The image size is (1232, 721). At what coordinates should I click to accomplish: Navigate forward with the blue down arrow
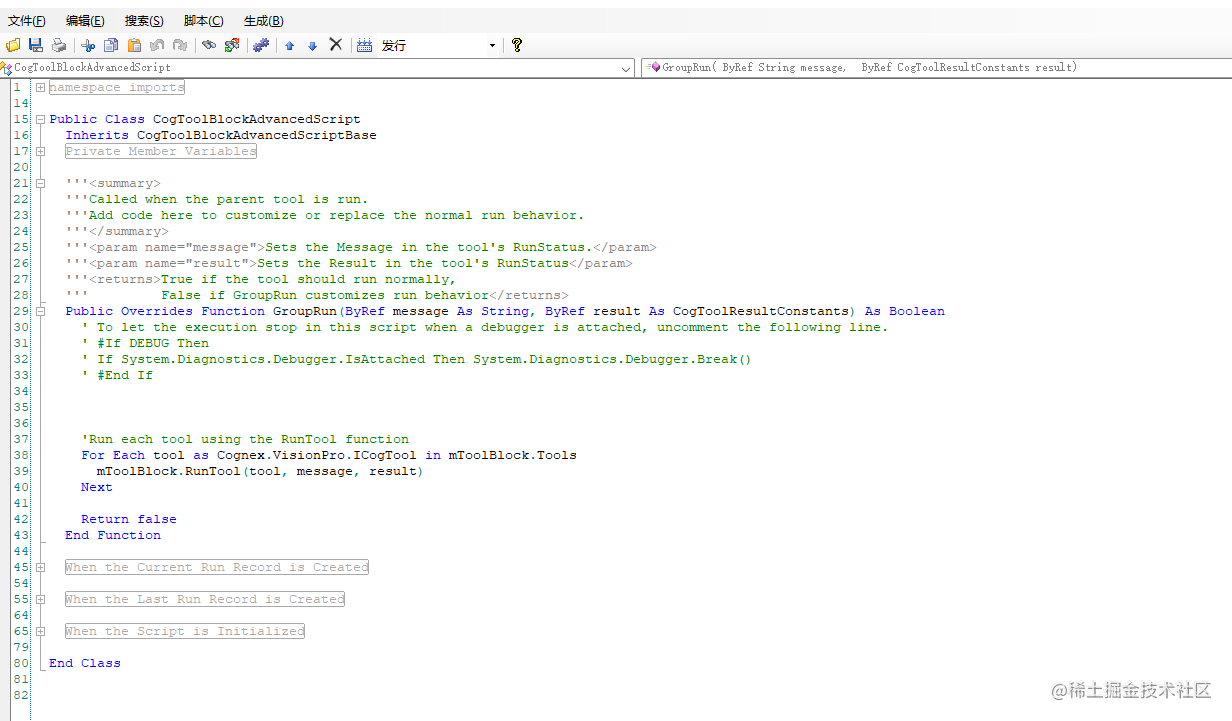[x=312, y=44]
